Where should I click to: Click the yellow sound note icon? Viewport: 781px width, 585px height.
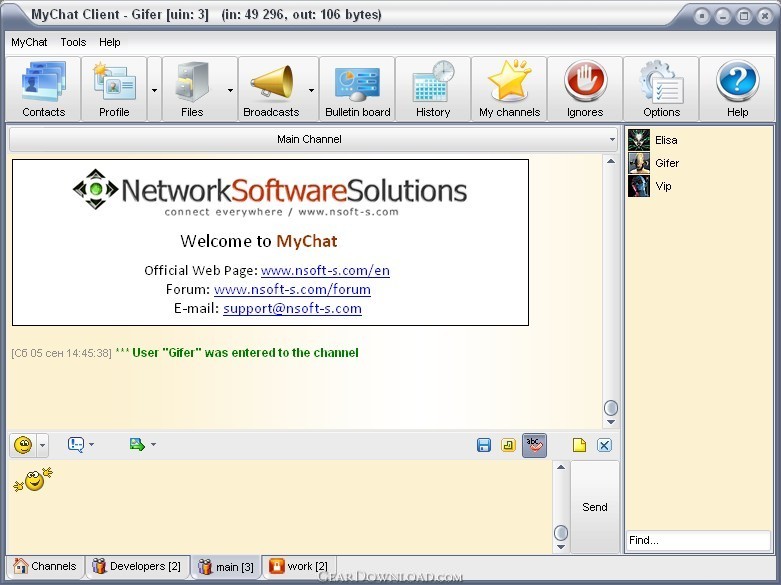[x=508, y=445]
